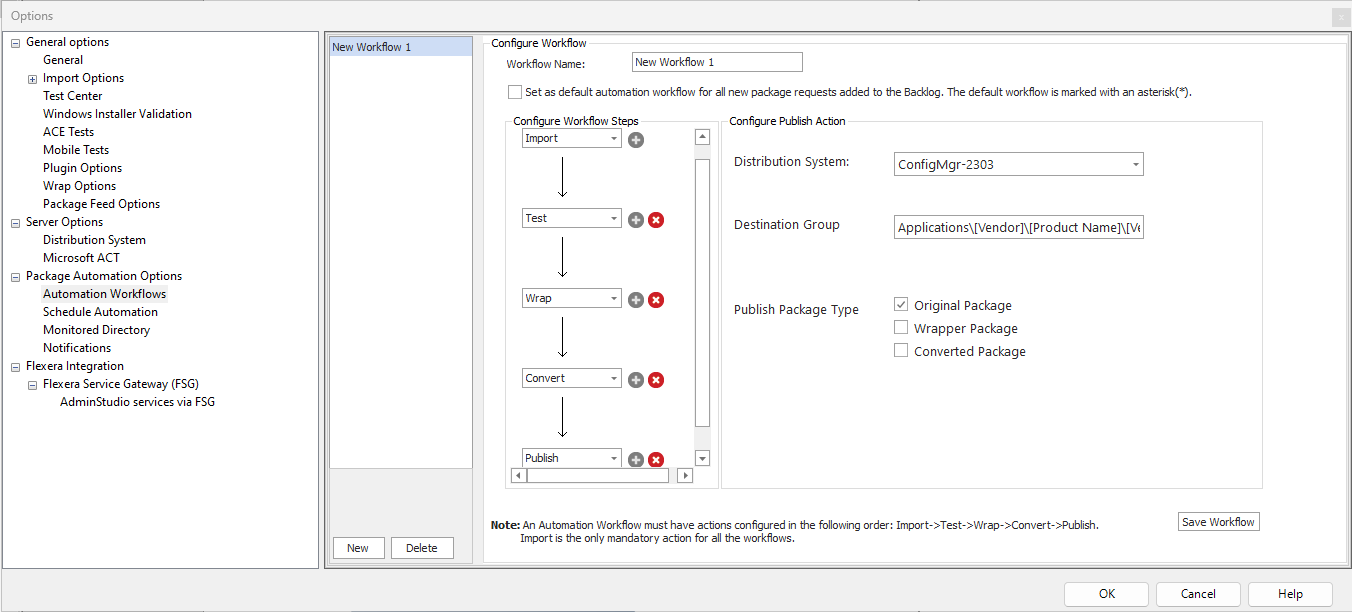Select New Workflow 1 in list
The width and height of the screenshot is (1352, 612).
click(401, 47)
